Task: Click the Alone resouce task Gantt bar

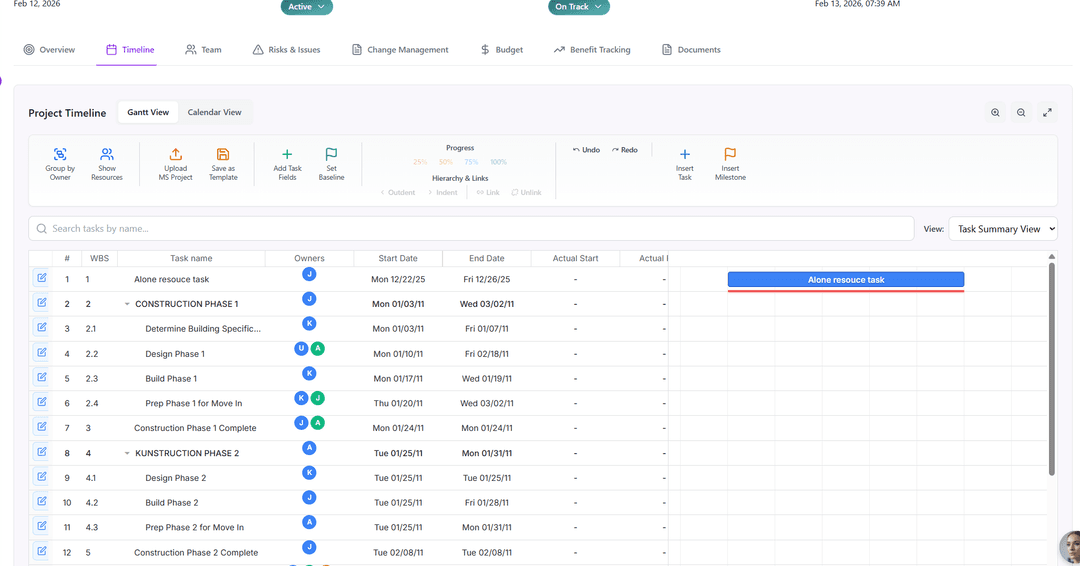Action: click(846, 280)
